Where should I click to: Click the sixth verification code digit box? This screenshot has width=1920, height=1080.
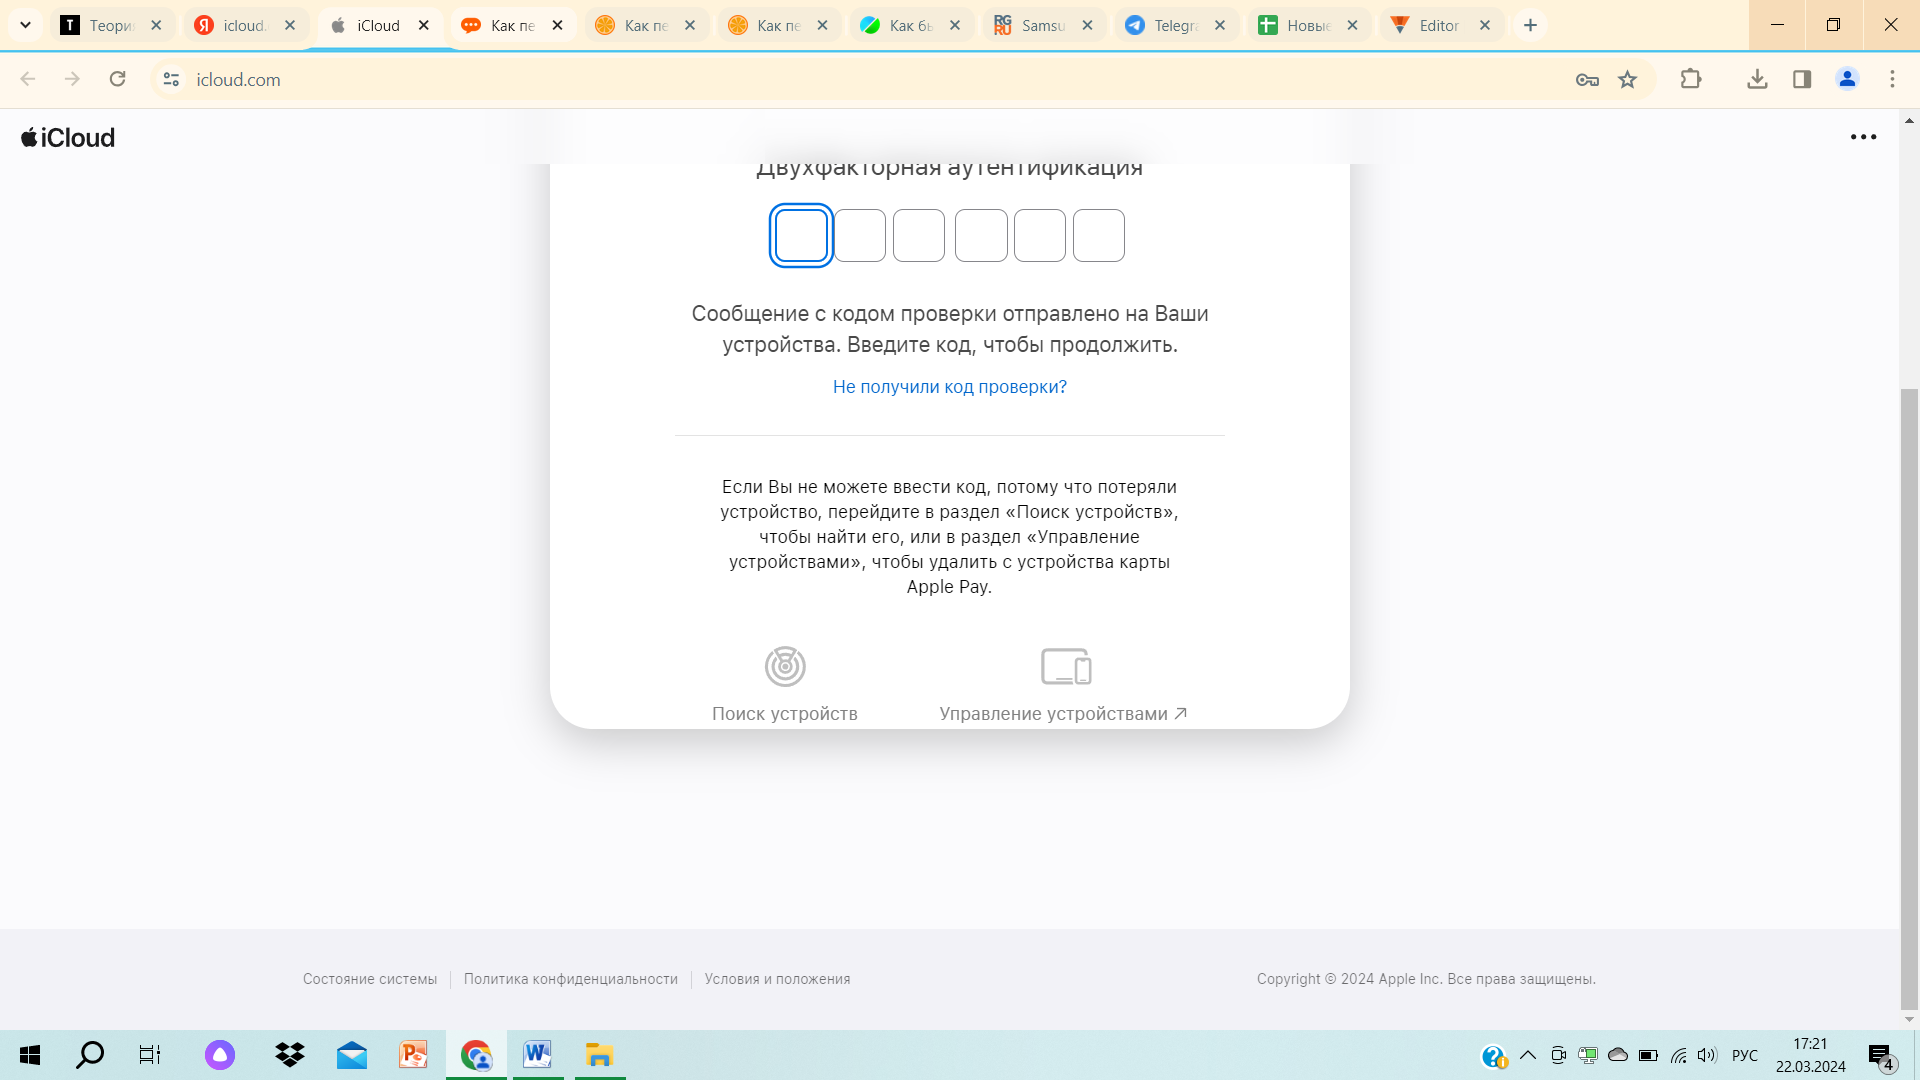[1099, 235]
